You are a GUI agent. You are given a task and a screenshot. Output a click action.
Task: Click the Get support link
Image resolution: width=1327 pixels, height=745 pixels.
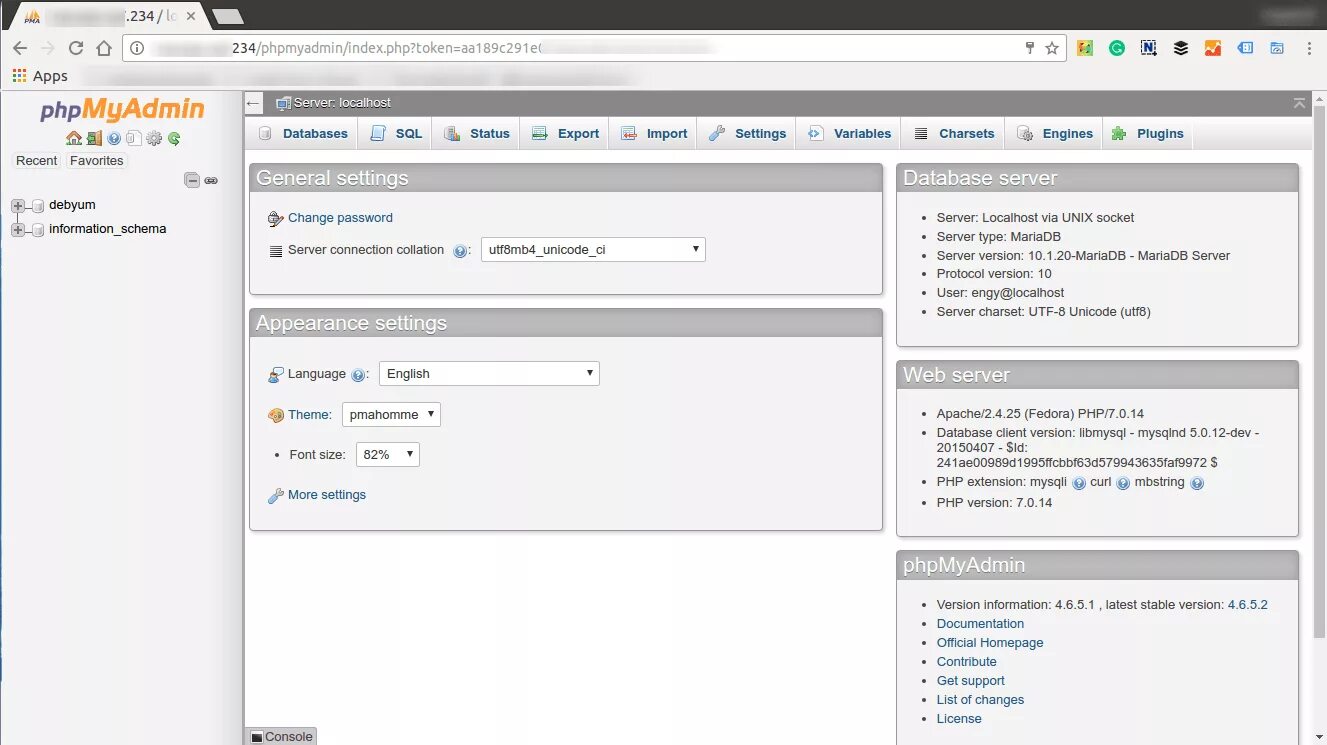pos(971,681)
